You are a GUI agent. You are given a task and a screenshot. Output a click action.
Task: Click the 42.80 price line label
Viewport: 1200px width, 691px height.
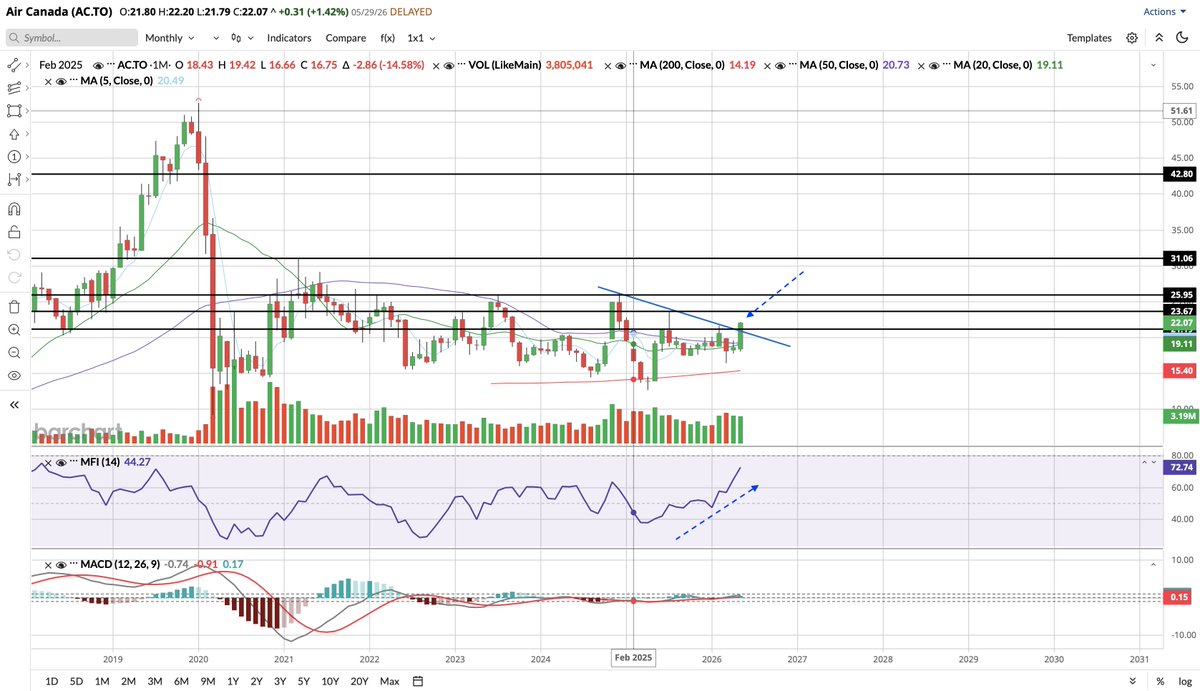(1180, 173)
